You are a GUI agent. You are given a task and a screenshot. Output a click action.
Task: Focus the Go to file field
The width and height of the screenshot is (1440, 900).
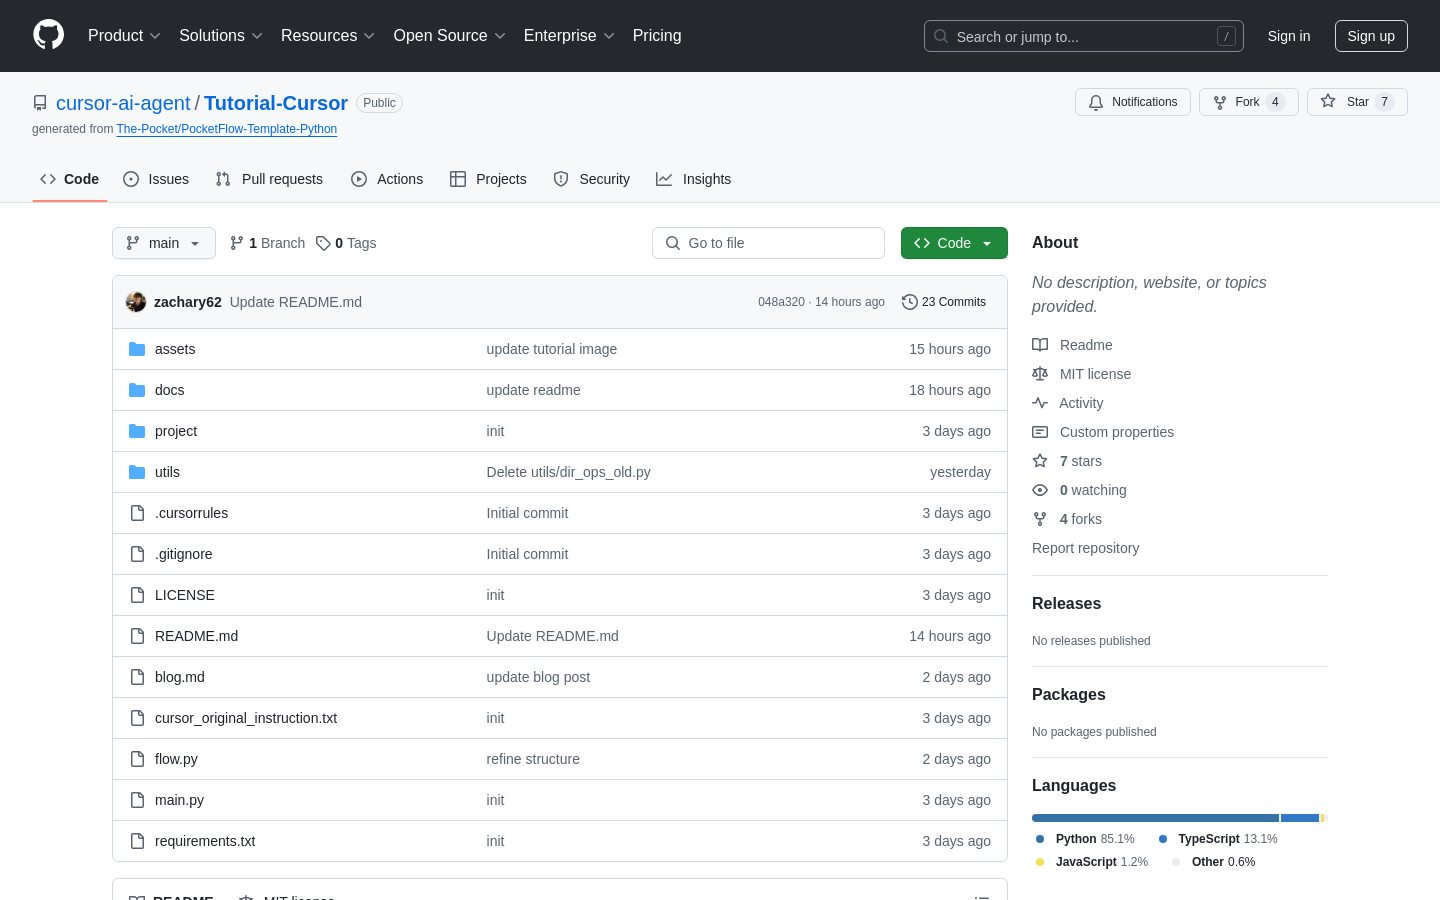point(768,243)
